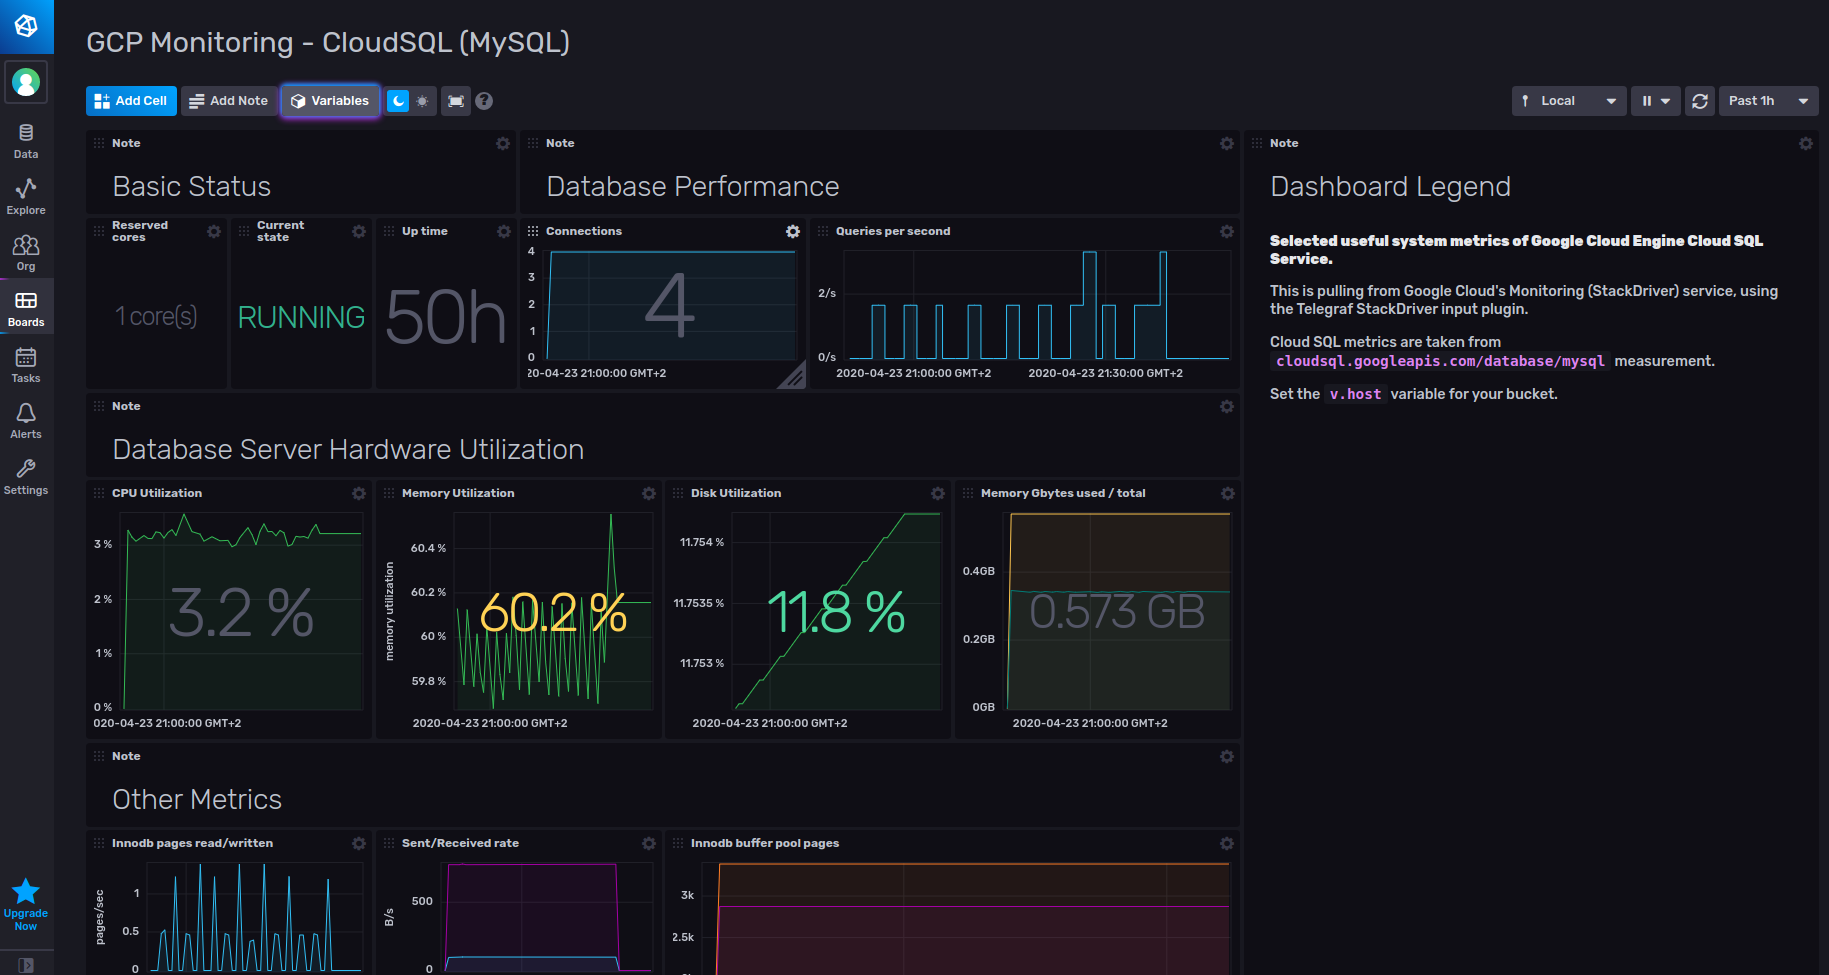
Task: Click the Disk Utilization 11.8 % value
Action: point(836,612)
